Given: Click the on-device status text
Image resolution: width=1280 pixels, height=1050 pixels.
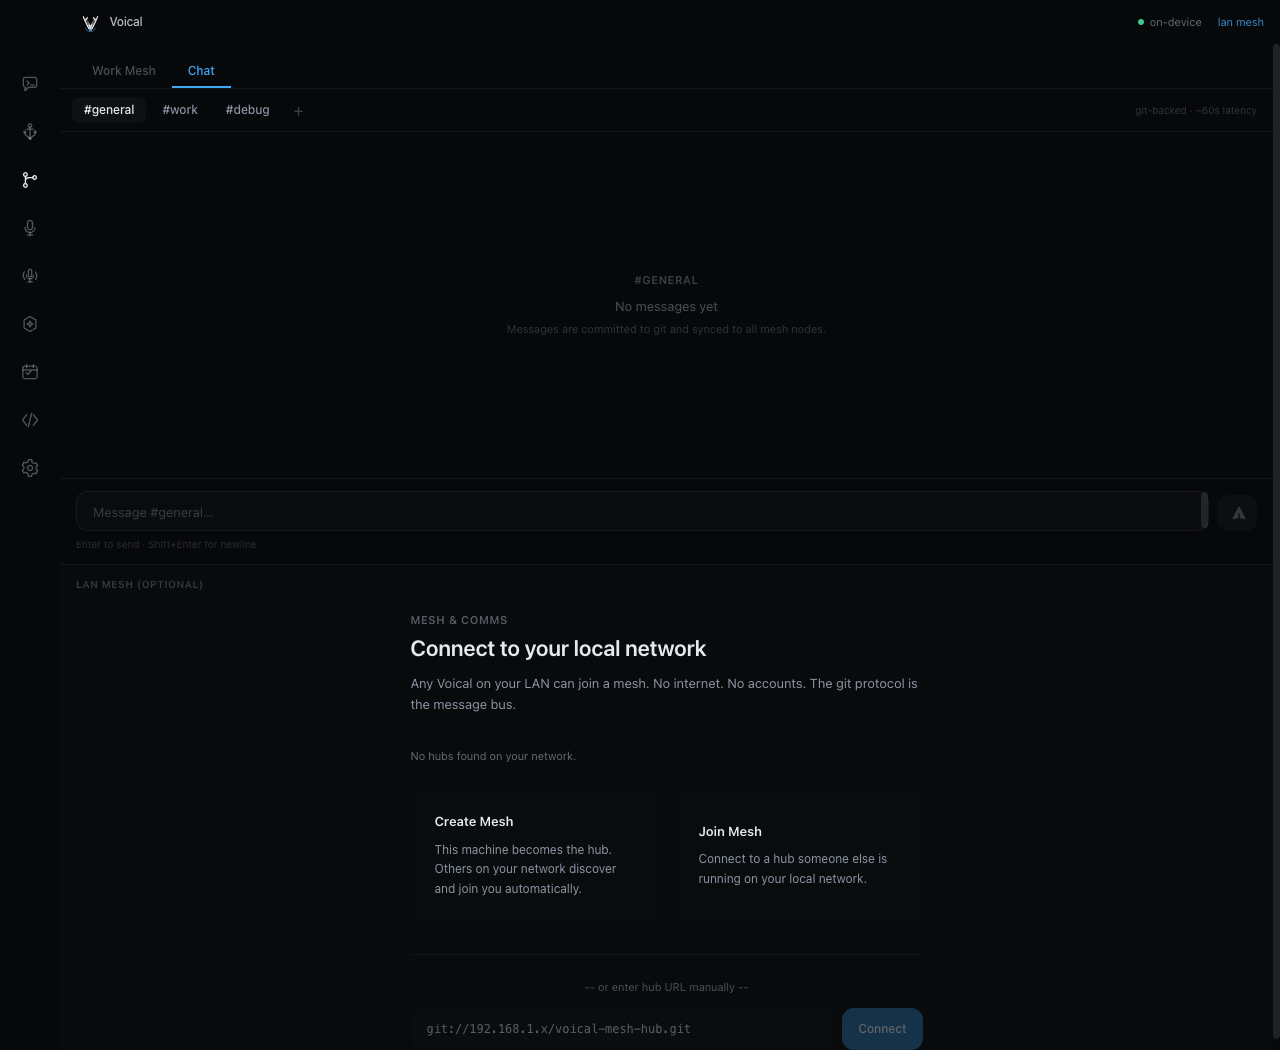Looking at the screenshot, I should pos(1176,22).
